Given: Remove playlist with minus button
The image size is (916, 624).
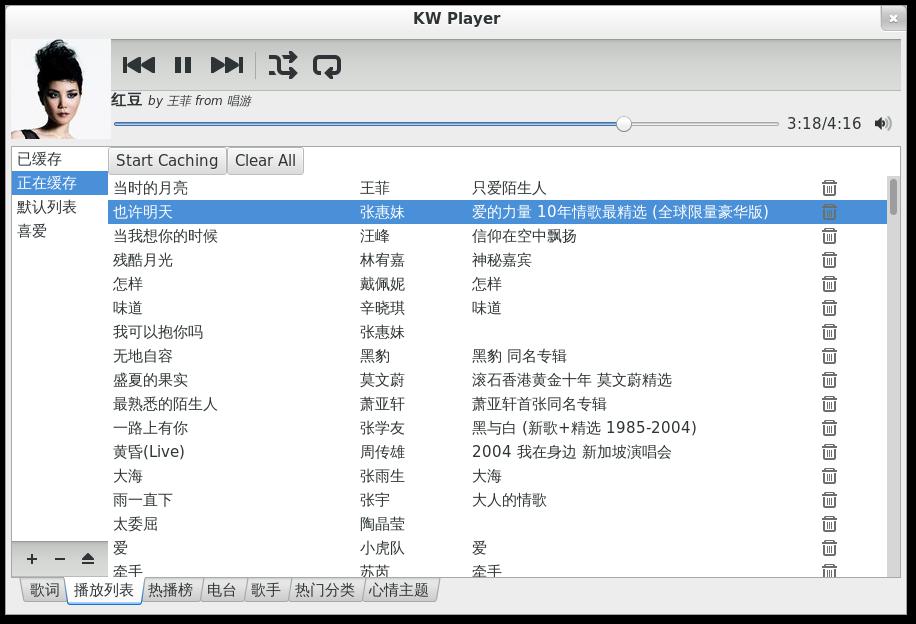Looking at the screenshot, I should [60, 559].
